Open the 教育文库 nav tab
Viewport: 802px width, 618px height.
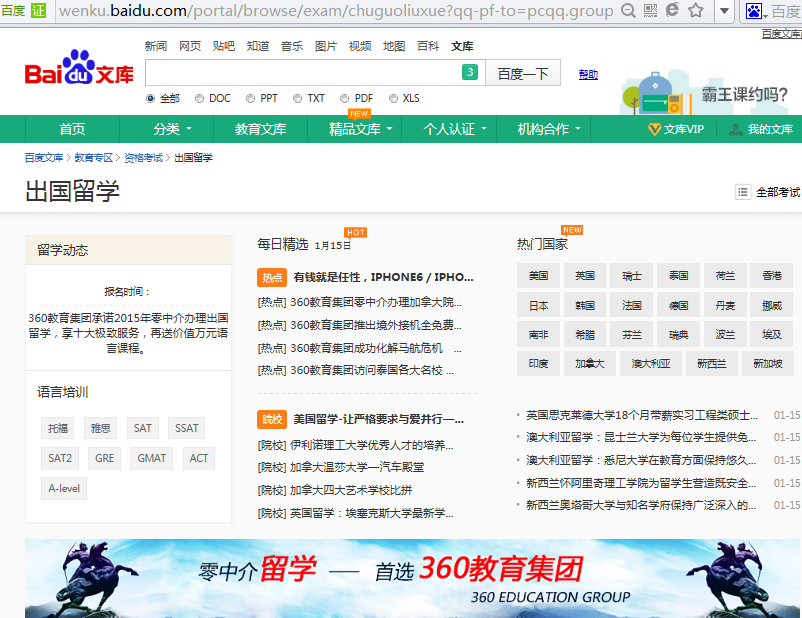260,129
